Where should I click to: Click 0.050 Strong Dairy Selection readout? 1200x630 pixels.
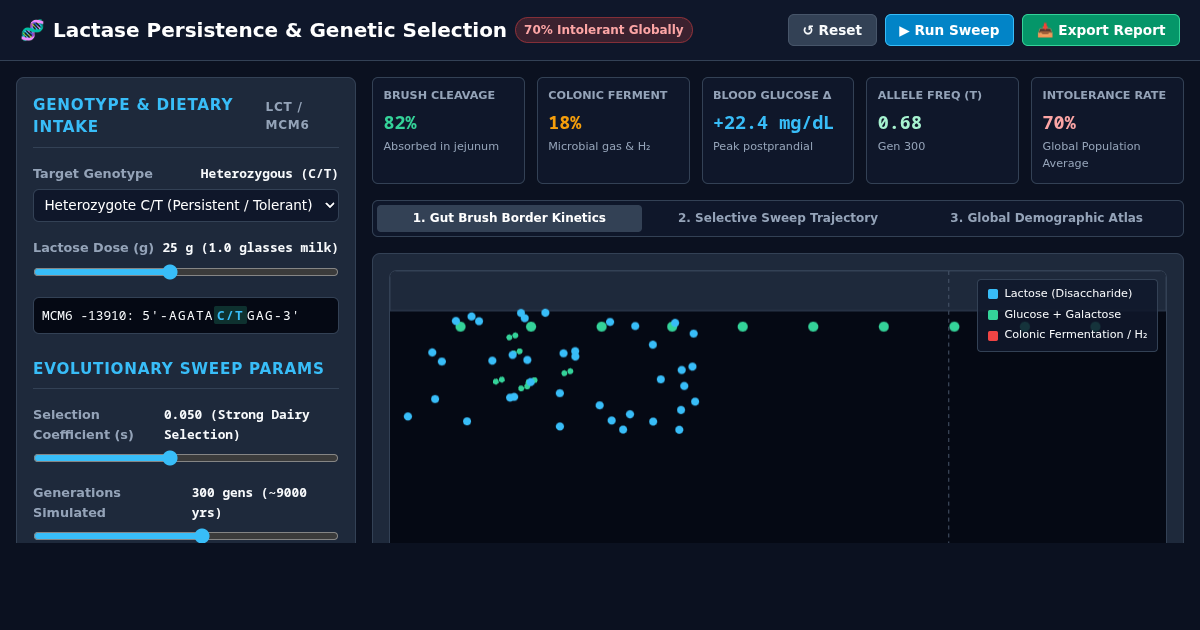coord(237,424)
